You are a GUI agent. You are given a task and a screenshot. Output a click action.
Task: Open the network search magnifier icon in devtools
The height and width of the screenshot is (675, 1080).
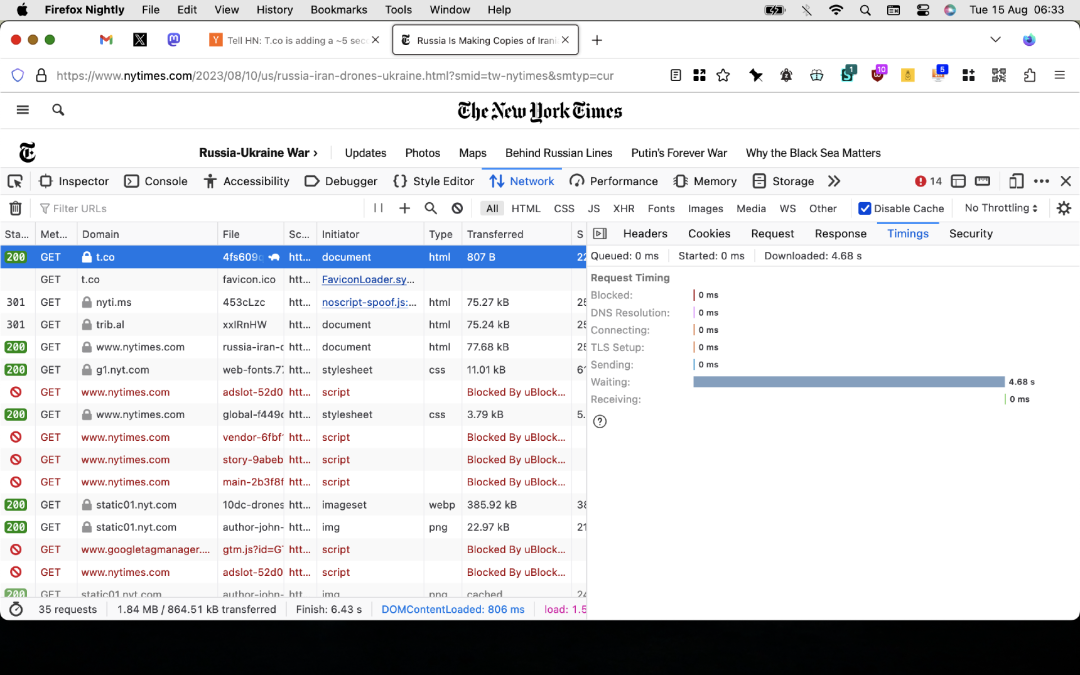[x=430, y=208]
